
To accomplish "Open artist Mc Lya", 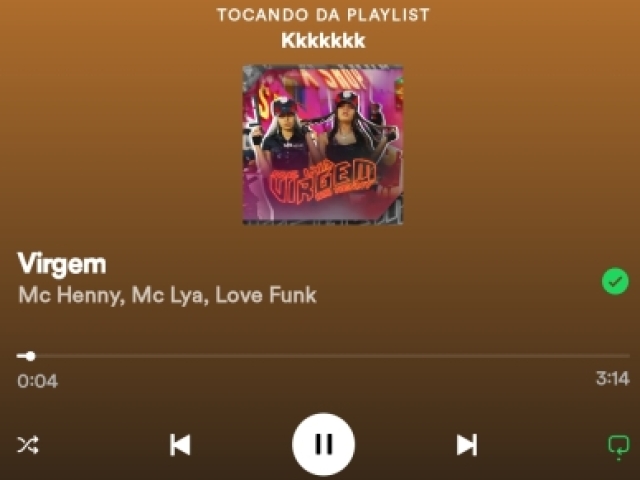I will 168,296.
